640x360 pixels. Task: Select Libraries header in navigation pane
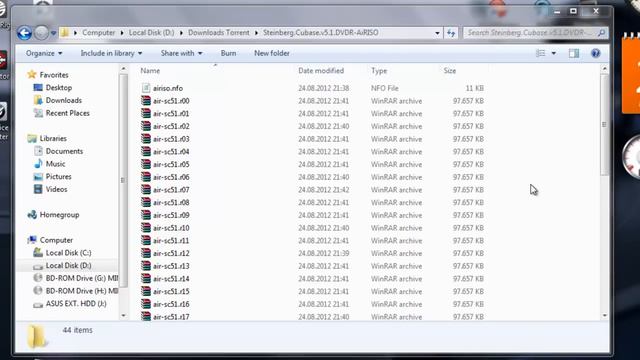[53, 138]
